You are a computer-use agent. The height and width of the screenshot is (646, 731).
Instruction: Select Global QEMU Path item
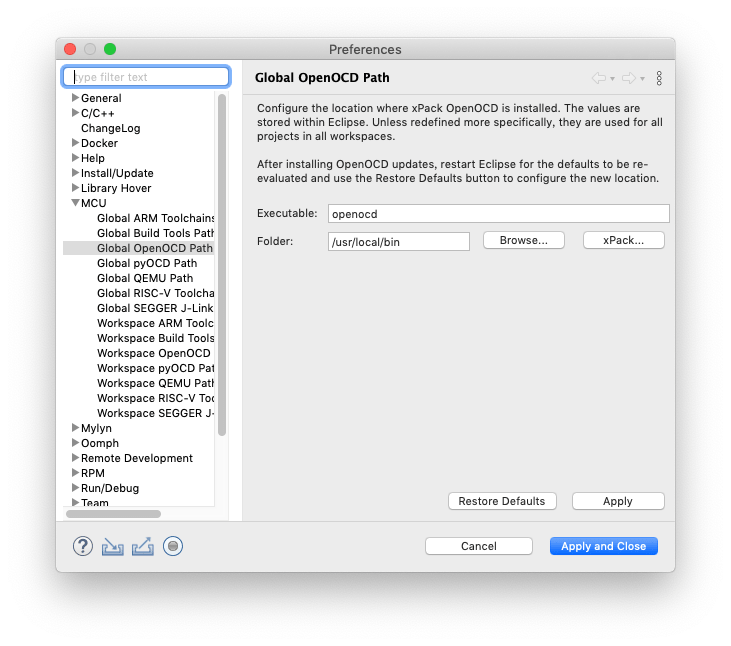click(x=145, y=278)
